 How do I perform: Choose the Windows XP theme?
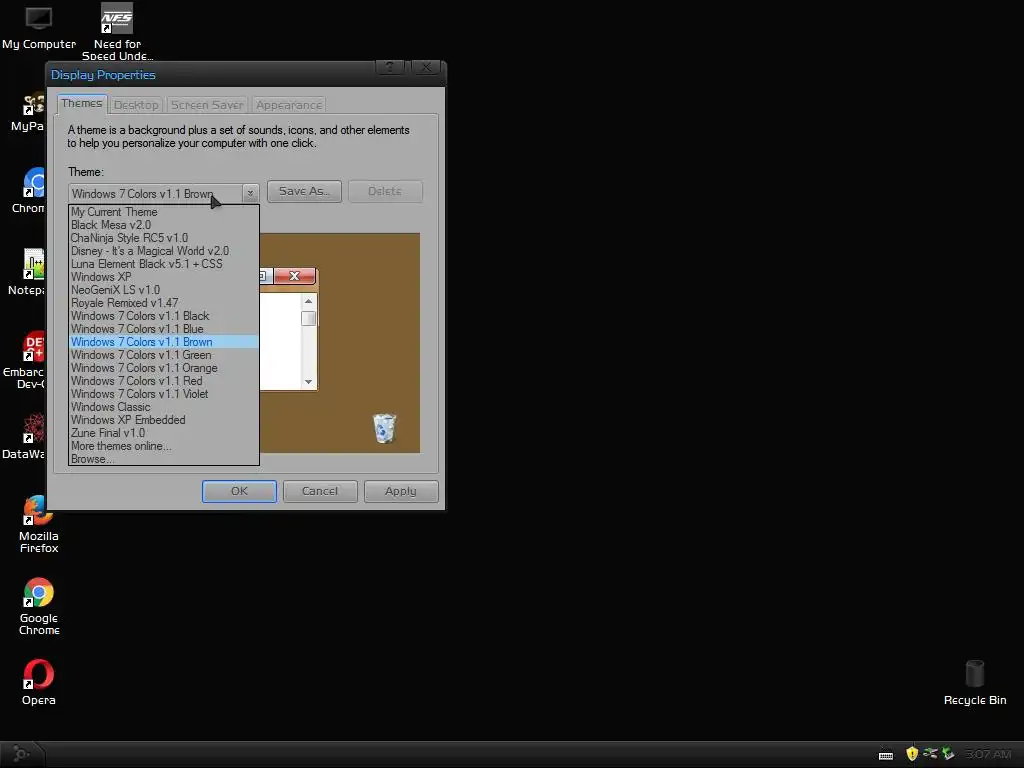tap(164, 277)
